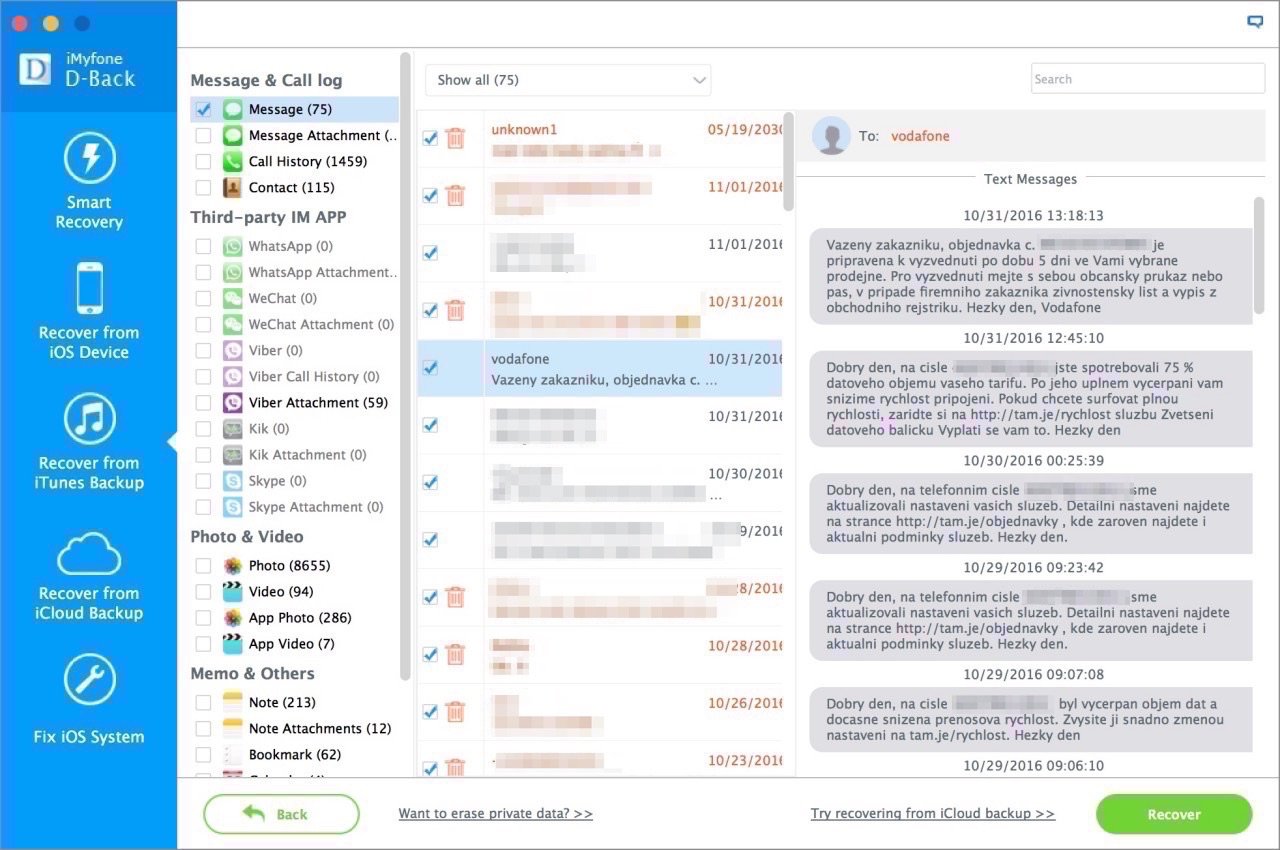Select Recover from iOS Device phone icon

pyautogui.click(x=89, y=288)
